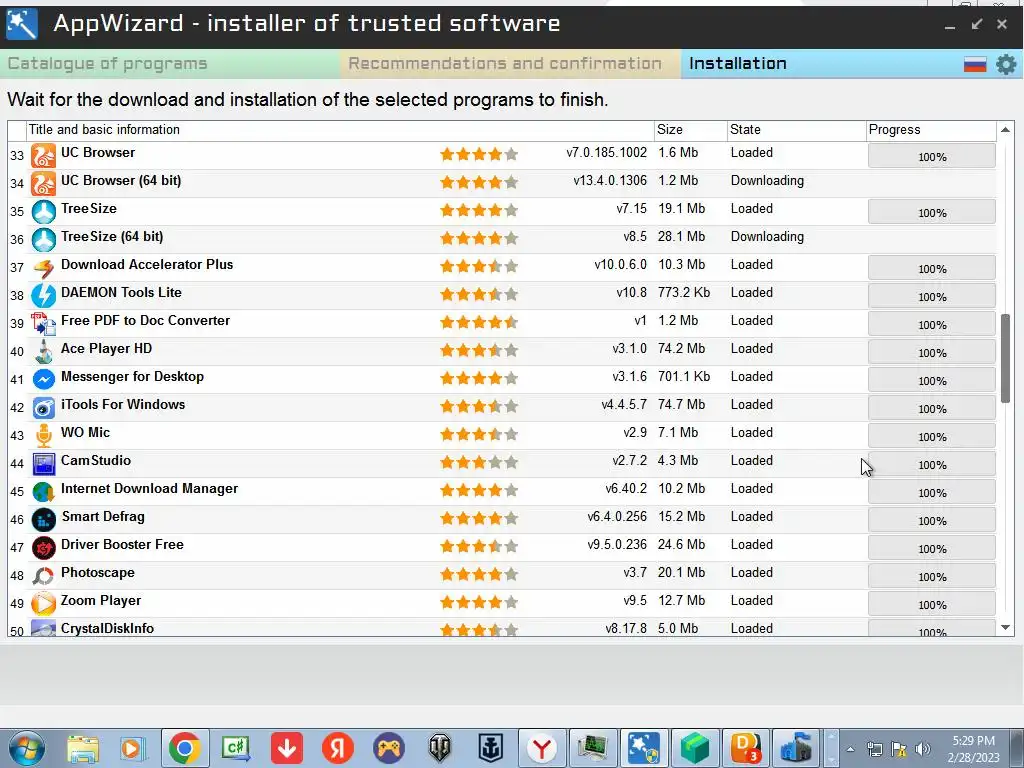This screenshot has height=768, width=1024.
Task: Click the Downloading state of UC Browser (64 bit)
Action: click(767, 180)
